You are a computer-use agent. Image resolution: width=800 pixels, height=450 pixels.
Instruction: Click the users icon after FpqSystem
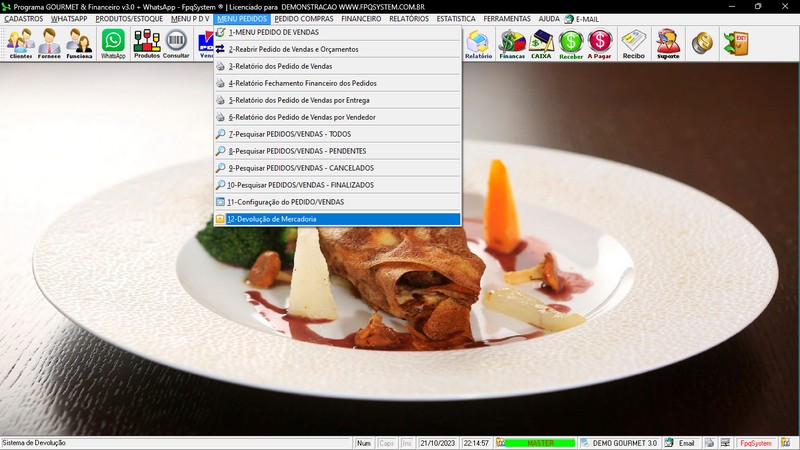point(786,443)
